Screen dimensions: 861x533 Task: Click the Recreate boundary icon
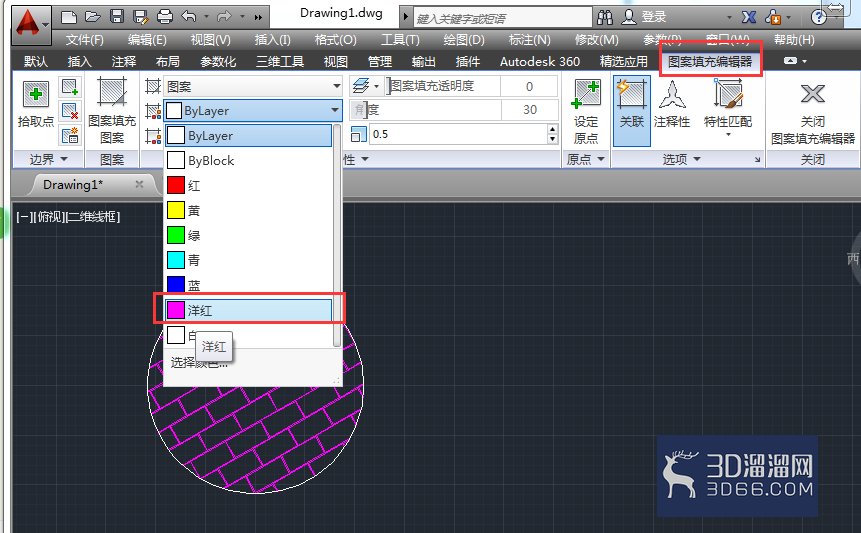70,135
